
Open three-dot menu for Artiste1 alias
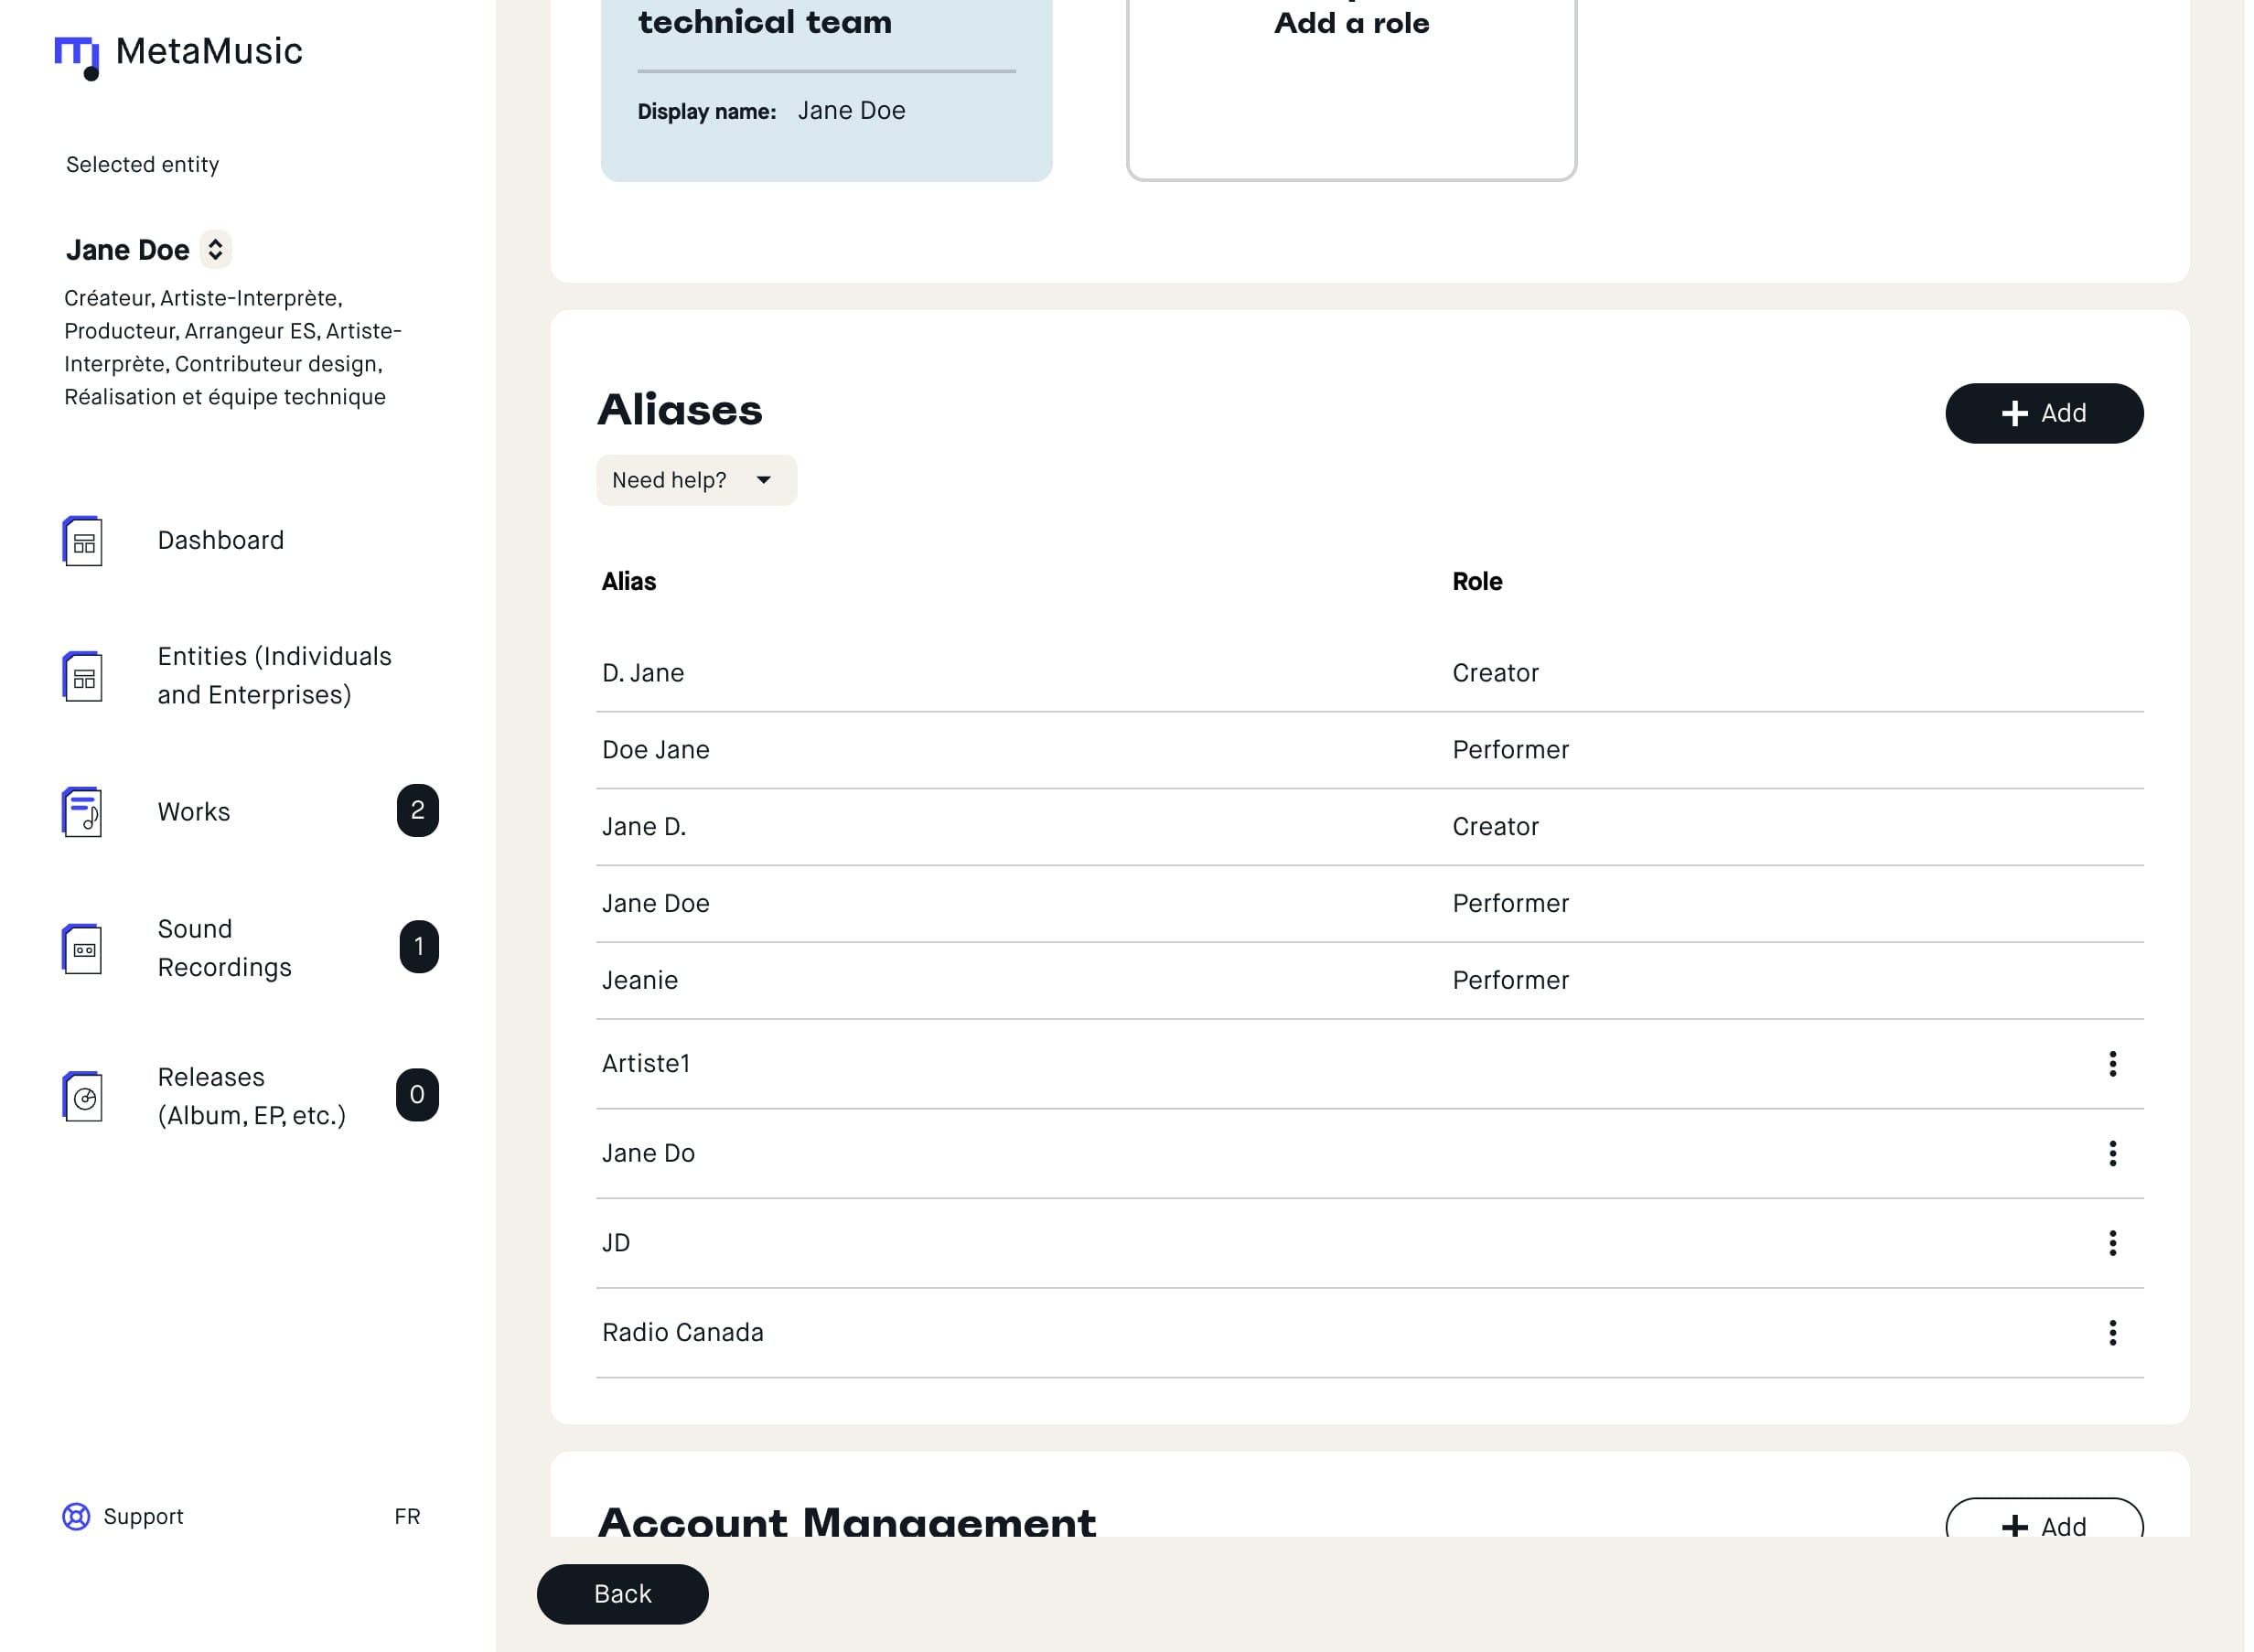tap(2113, 1064)
